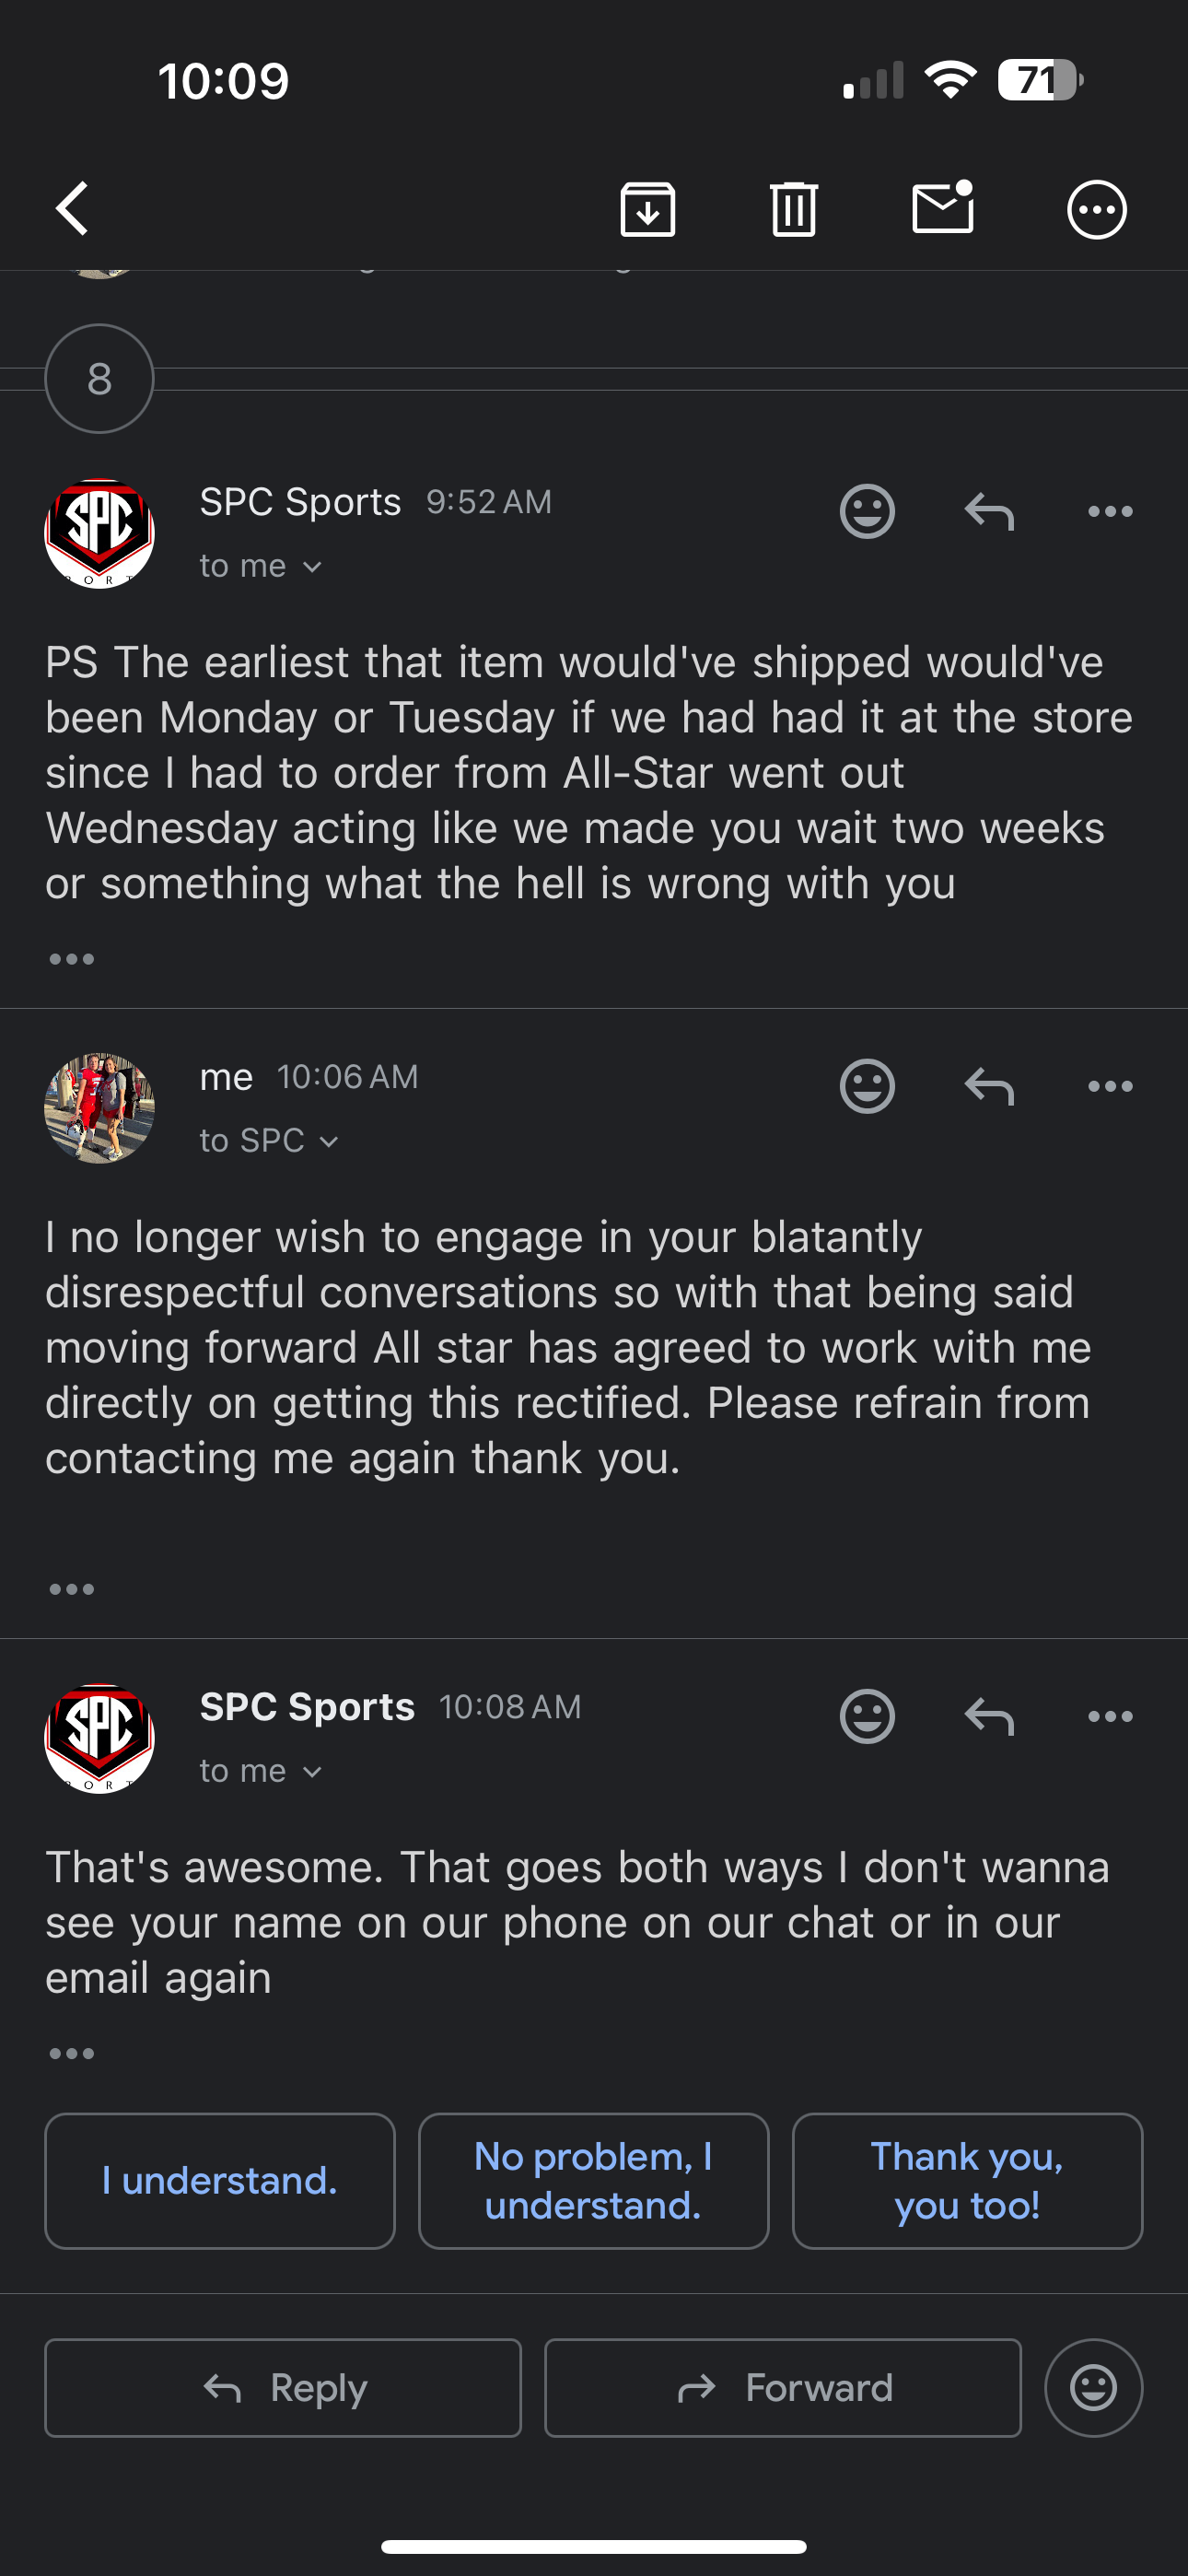This screenshot has width=1188, height=2576.
Task: Go back using the back arrow
Action: pos(73,209)
